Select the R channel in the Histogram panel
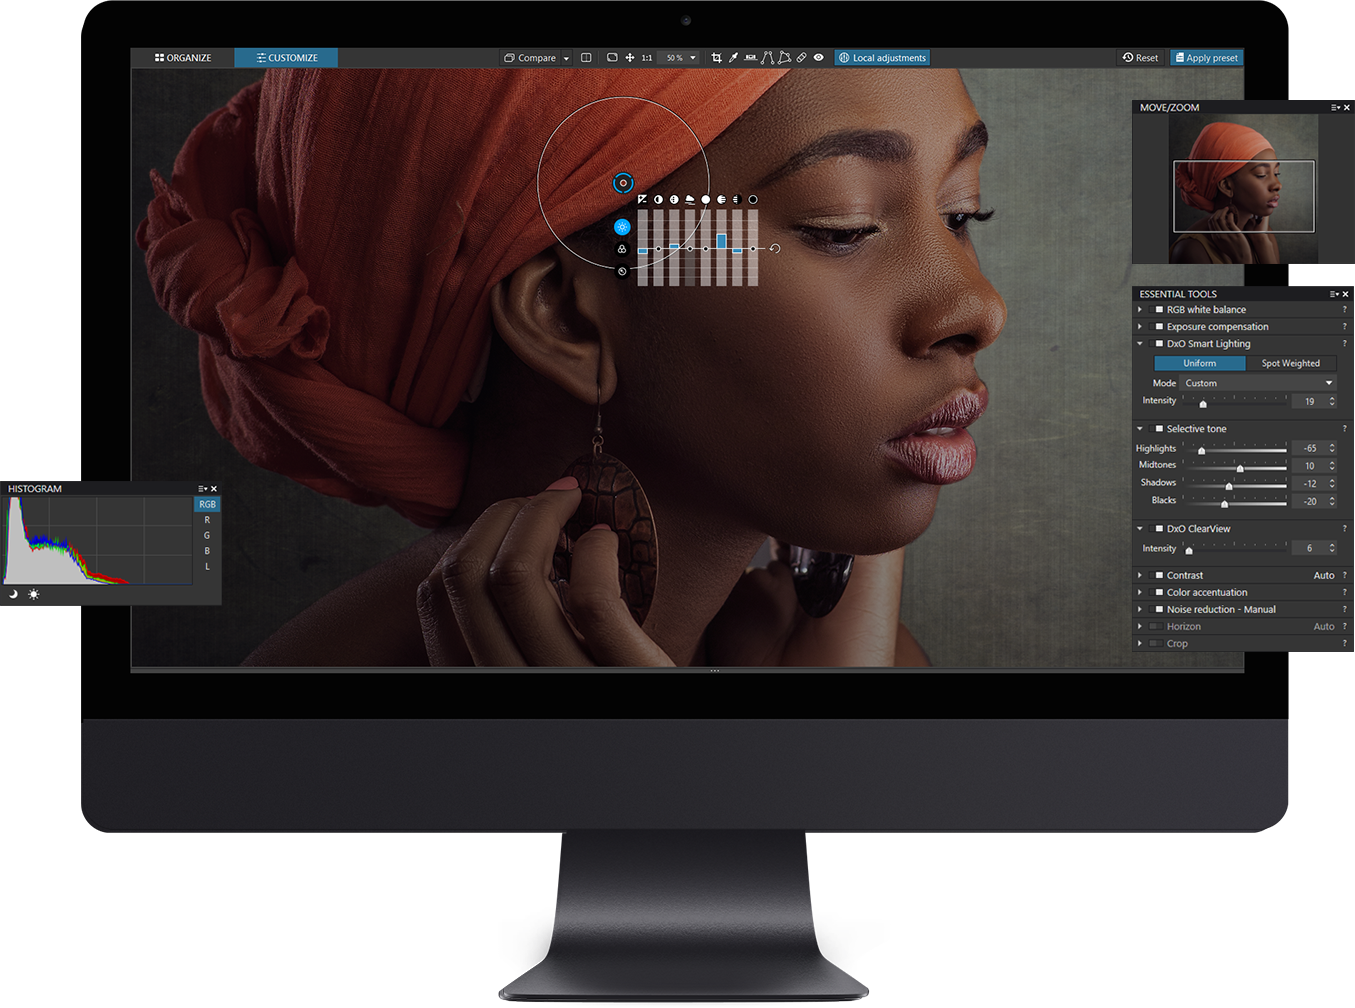Image resolution: width=1355 pixels, height=1008 pixels. [x=206, y=519]
